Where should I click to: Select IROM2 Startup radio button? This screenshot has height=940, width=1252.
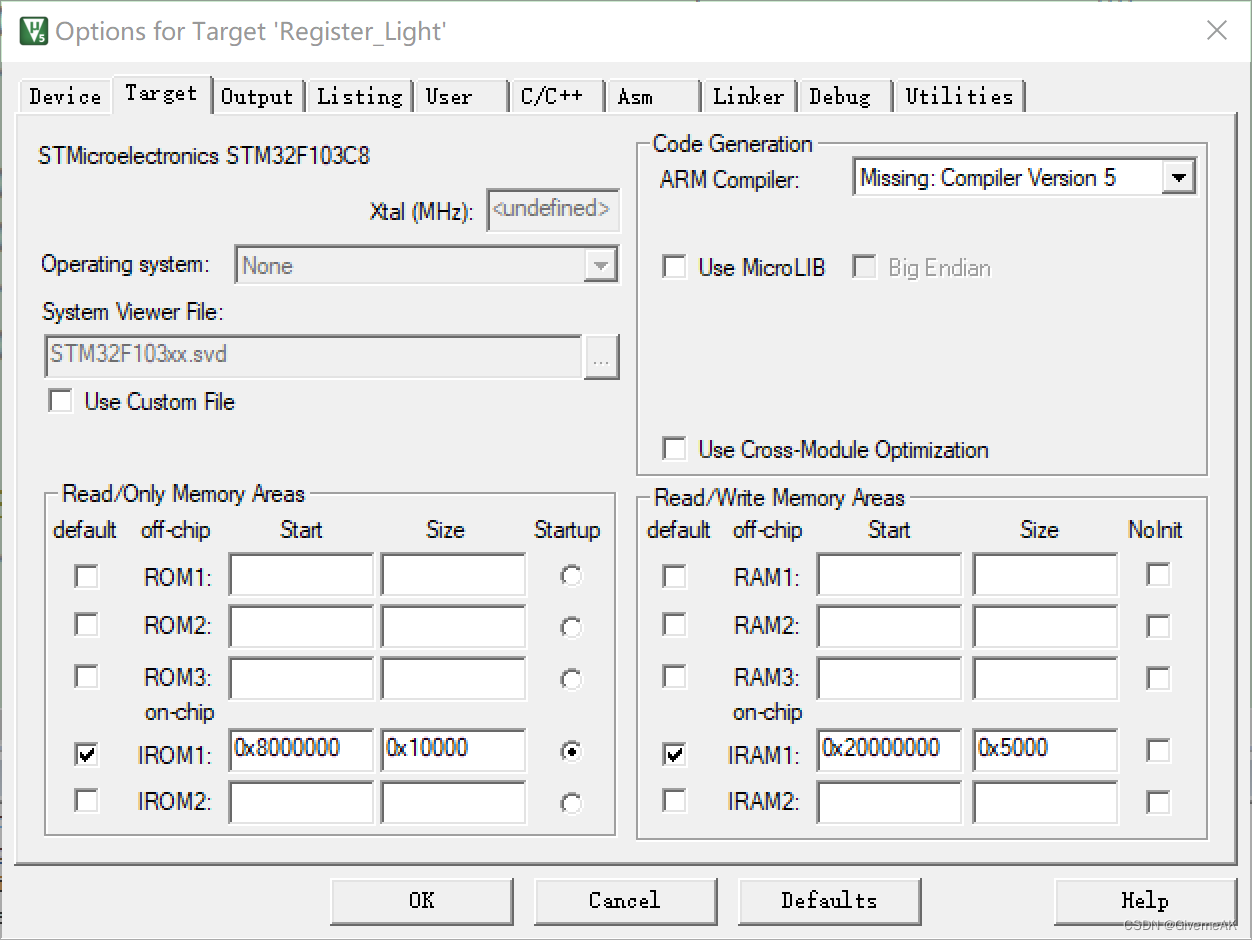[570, 802]
